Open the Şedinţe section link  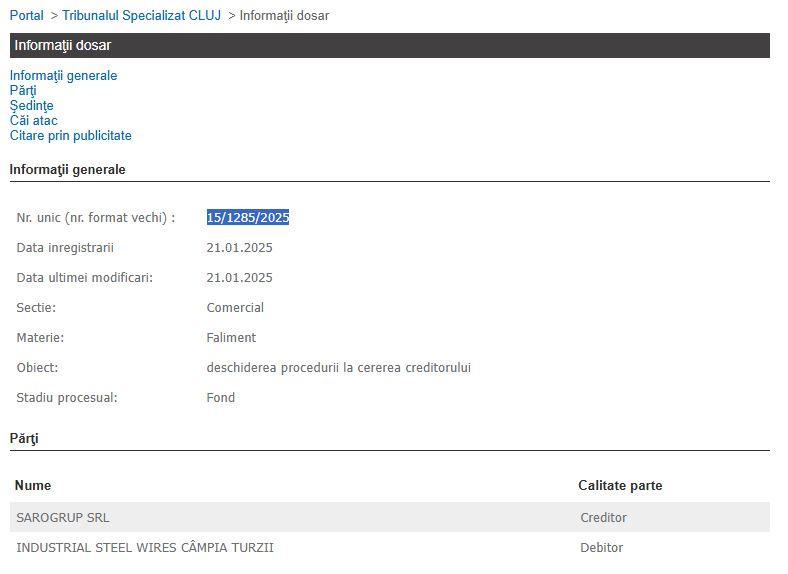click(x=31, y=106)
